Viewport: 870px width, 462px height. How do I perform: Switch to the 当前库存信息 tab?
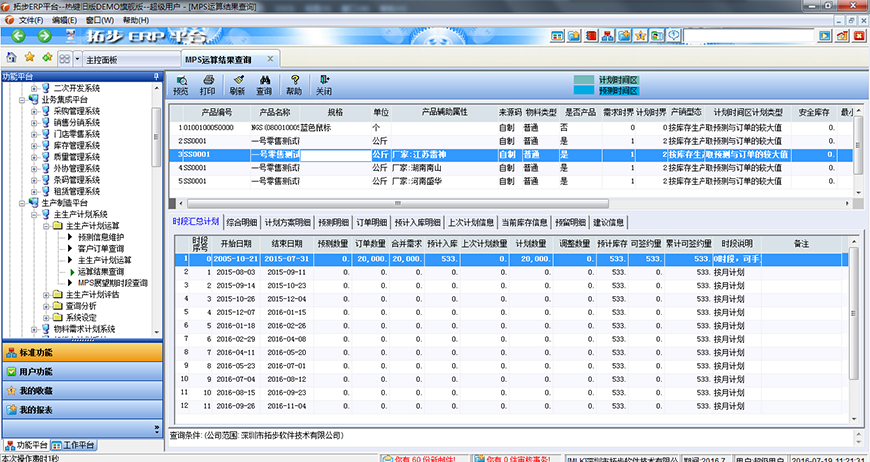click(x=522, y=222)
